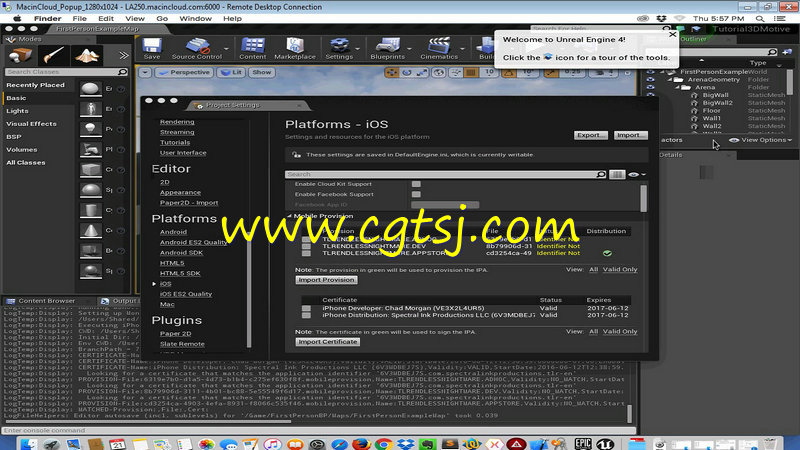800x450 pixels.
Task: Open the Rendering settings link
Action: click(x=177, y=122)
